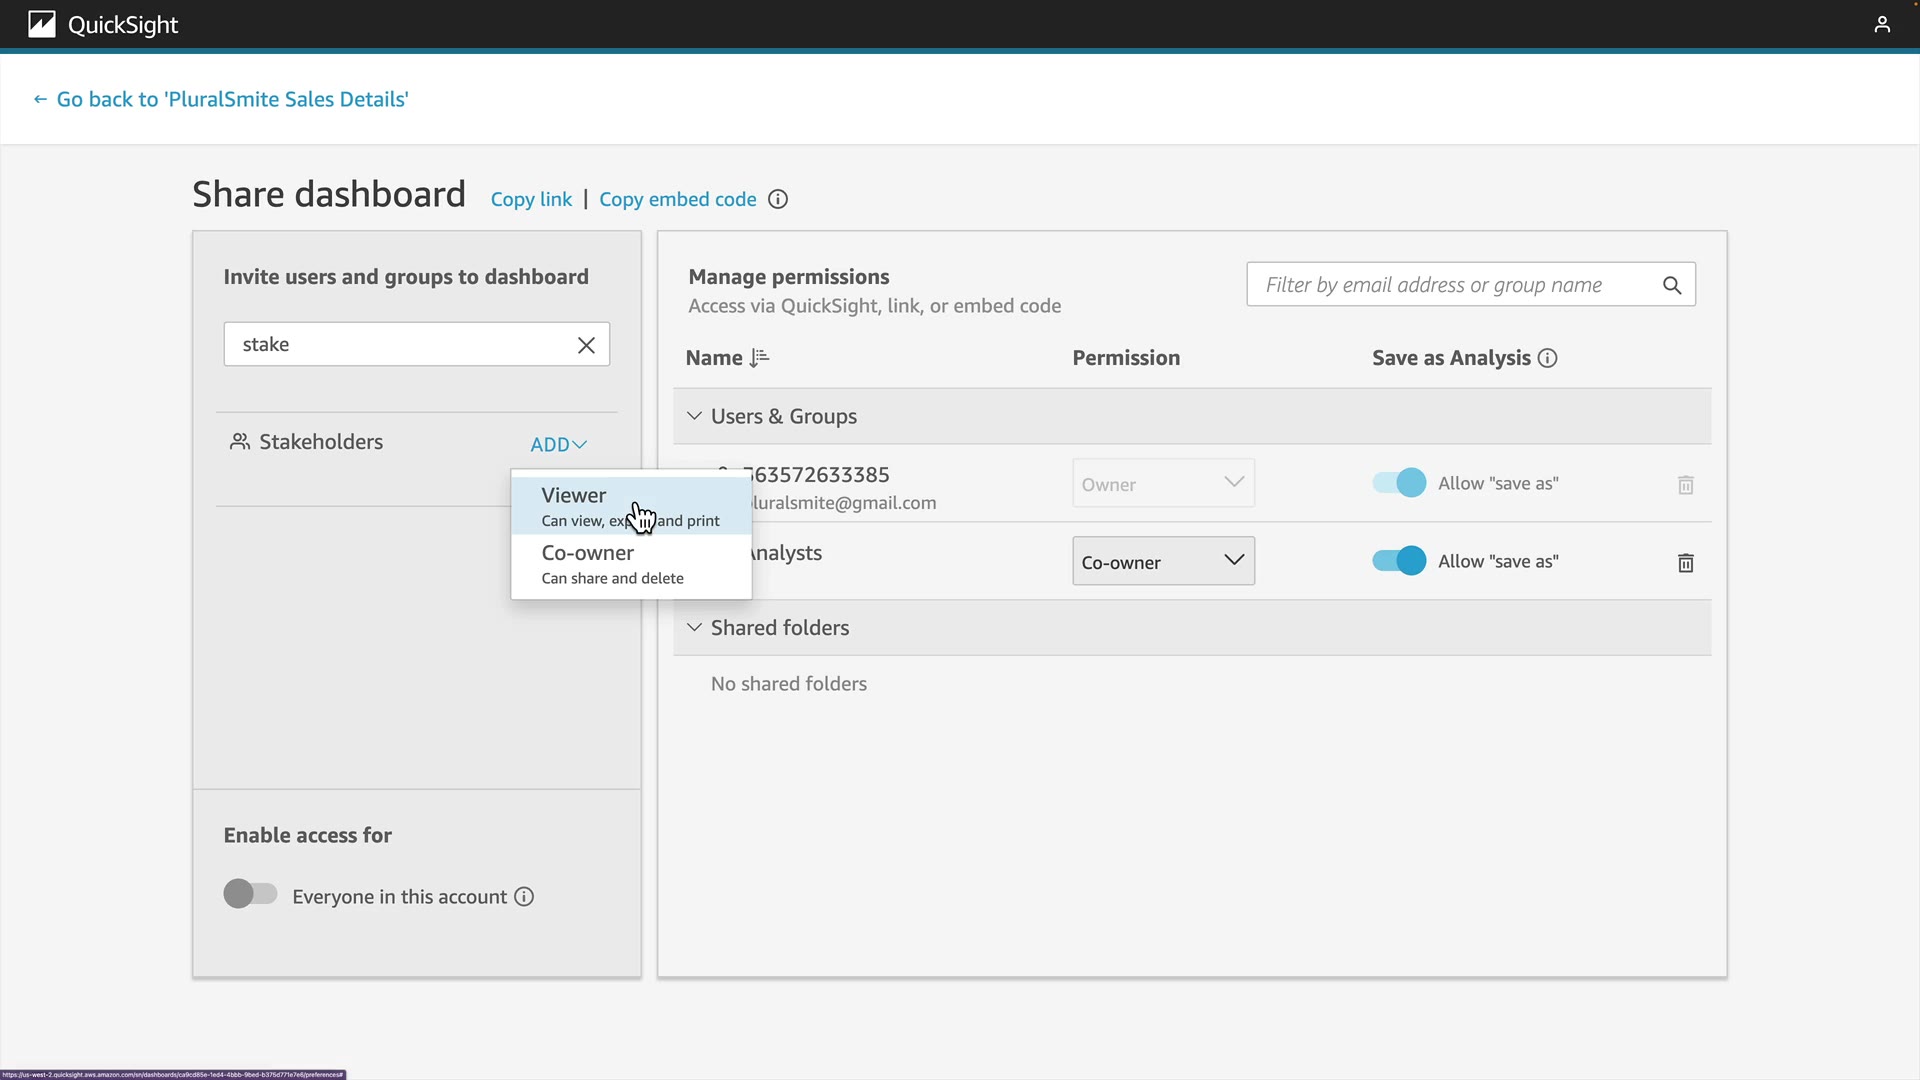The width and height of the screenshot is (1920, 1080).
Task: Toggle Allow save as for Owner user
Action: point(1399,483)
